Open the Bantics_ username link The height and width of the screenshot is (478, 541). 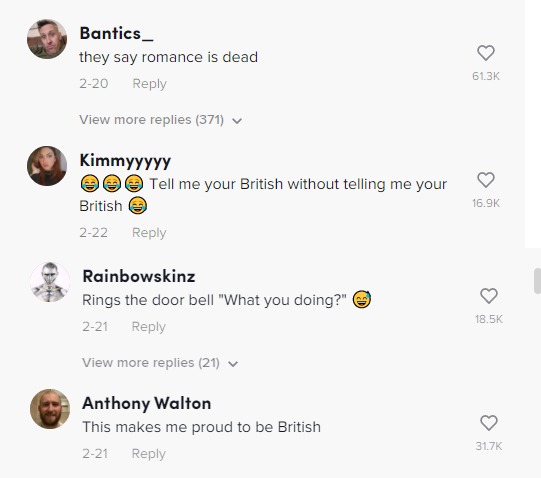tap(116, 33)
